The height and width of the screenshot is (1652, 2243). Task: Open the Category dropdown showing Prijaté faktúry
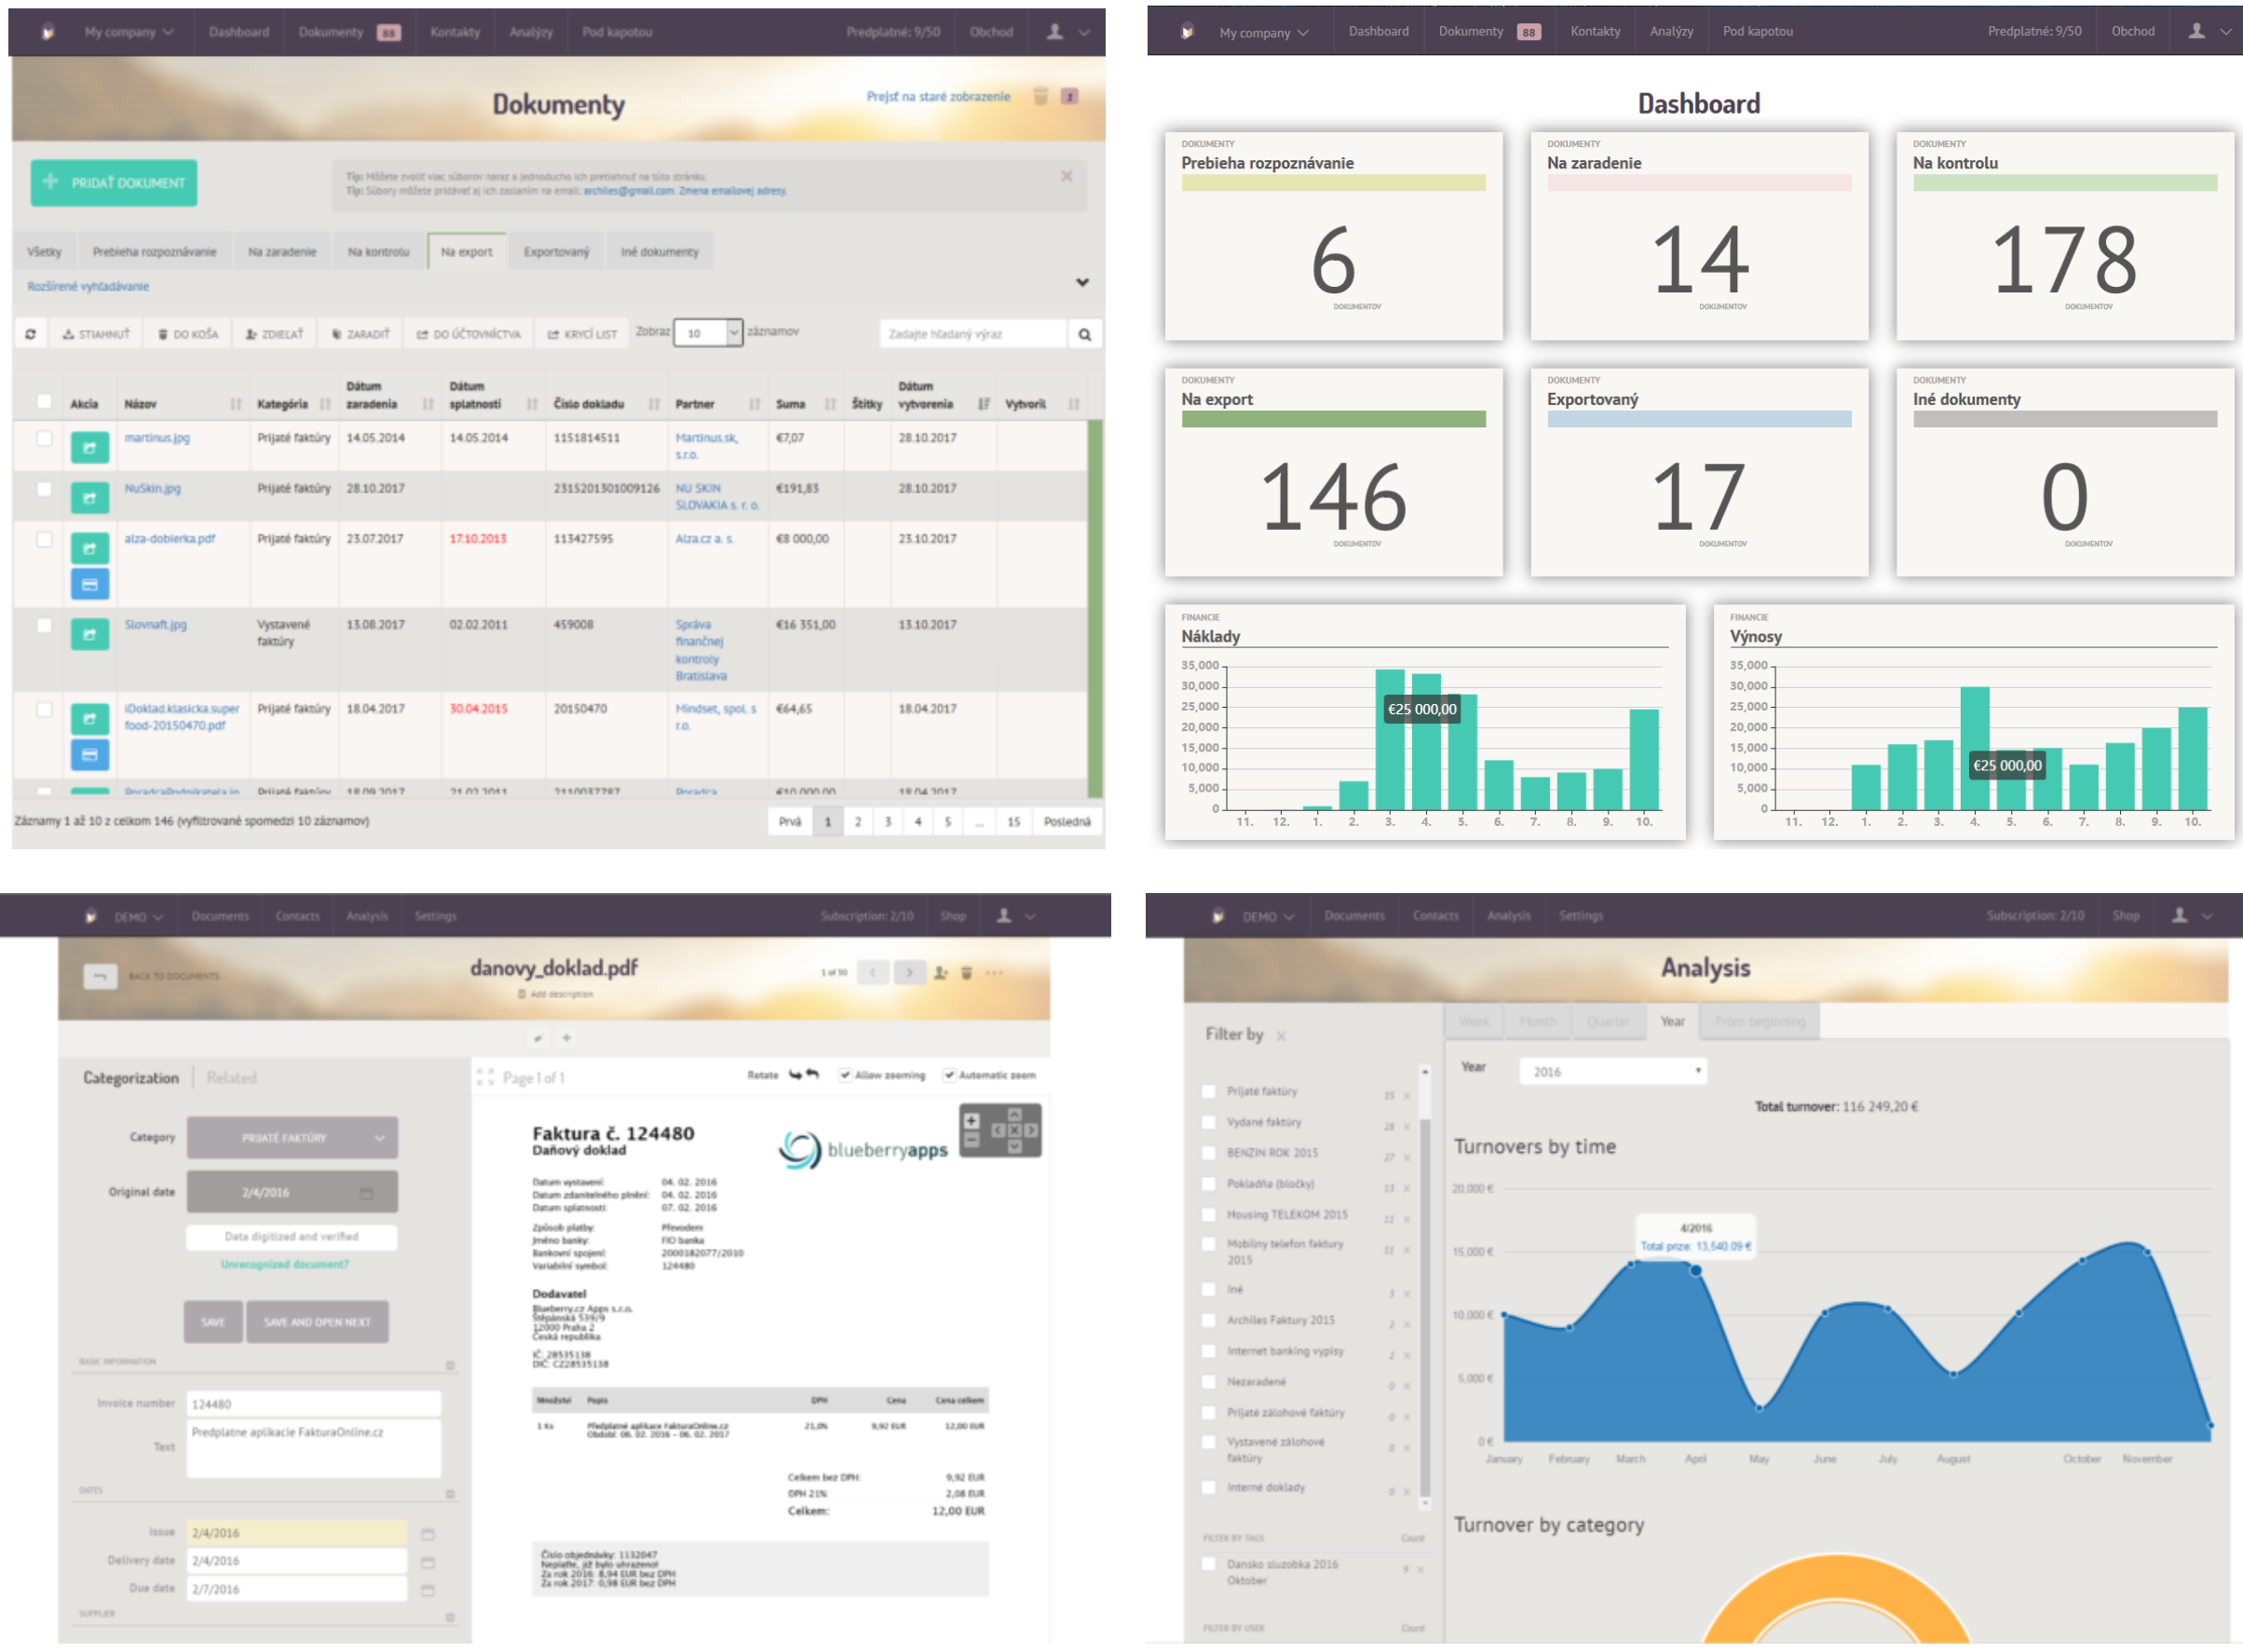(x=292, y=1137)
